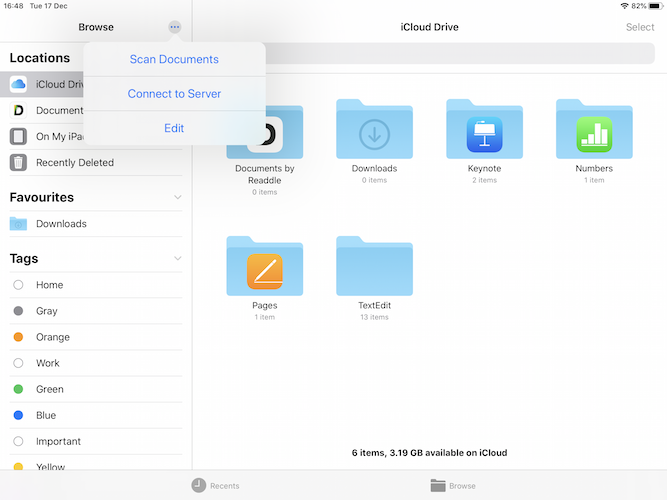Select the Important tag circle
The height and width of the screenshot is (500, 667).
18,441
